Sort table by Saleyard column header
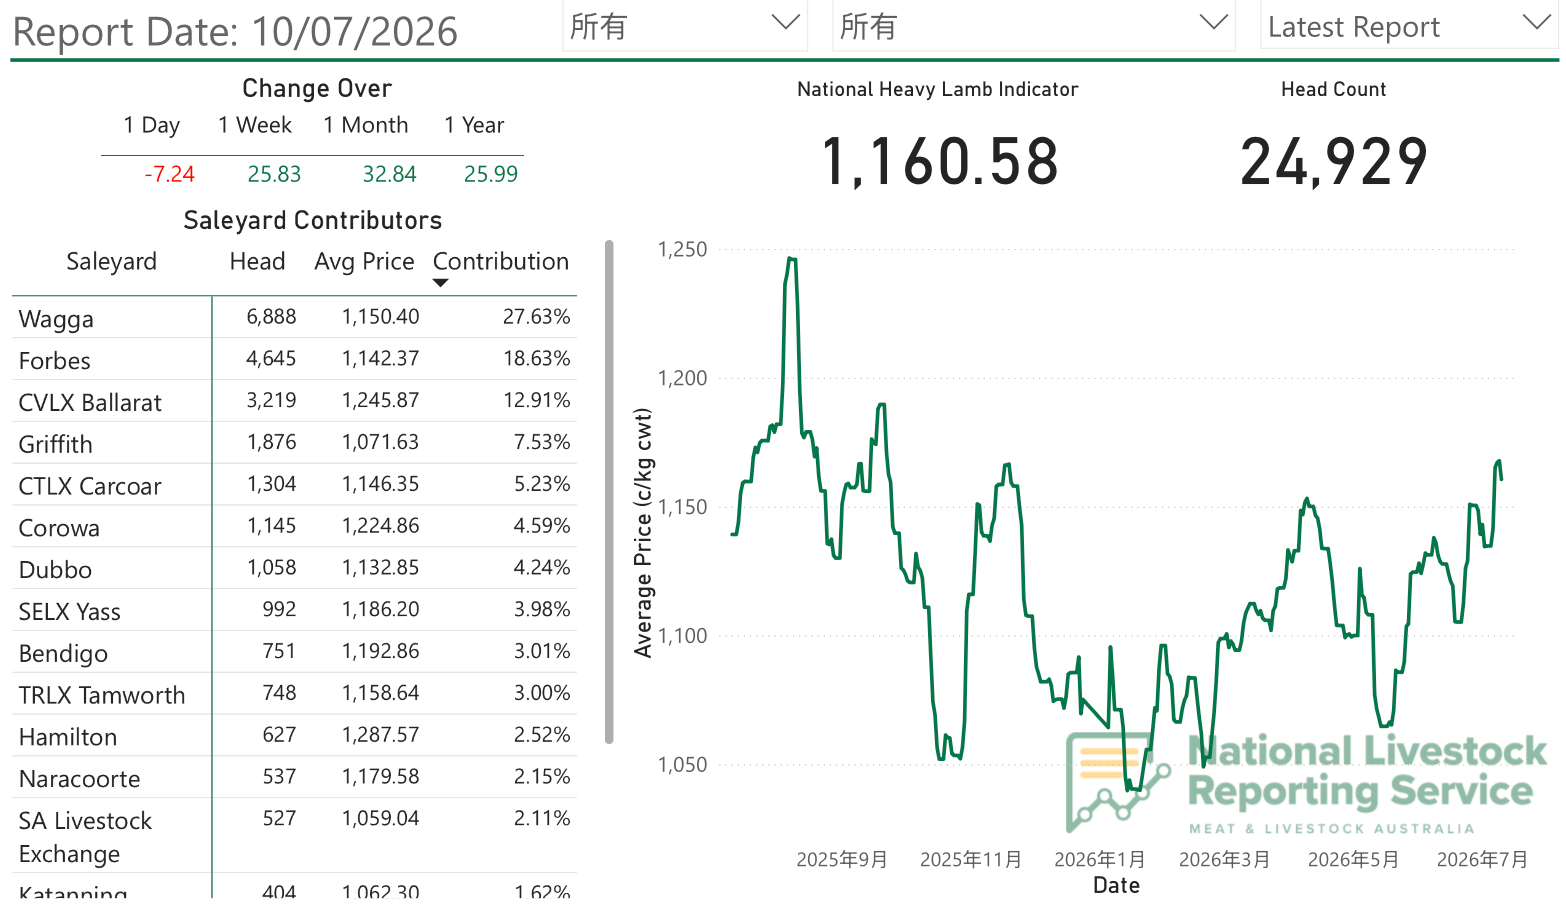Screen dimensions: 1566x920 (x=111, y=262)
